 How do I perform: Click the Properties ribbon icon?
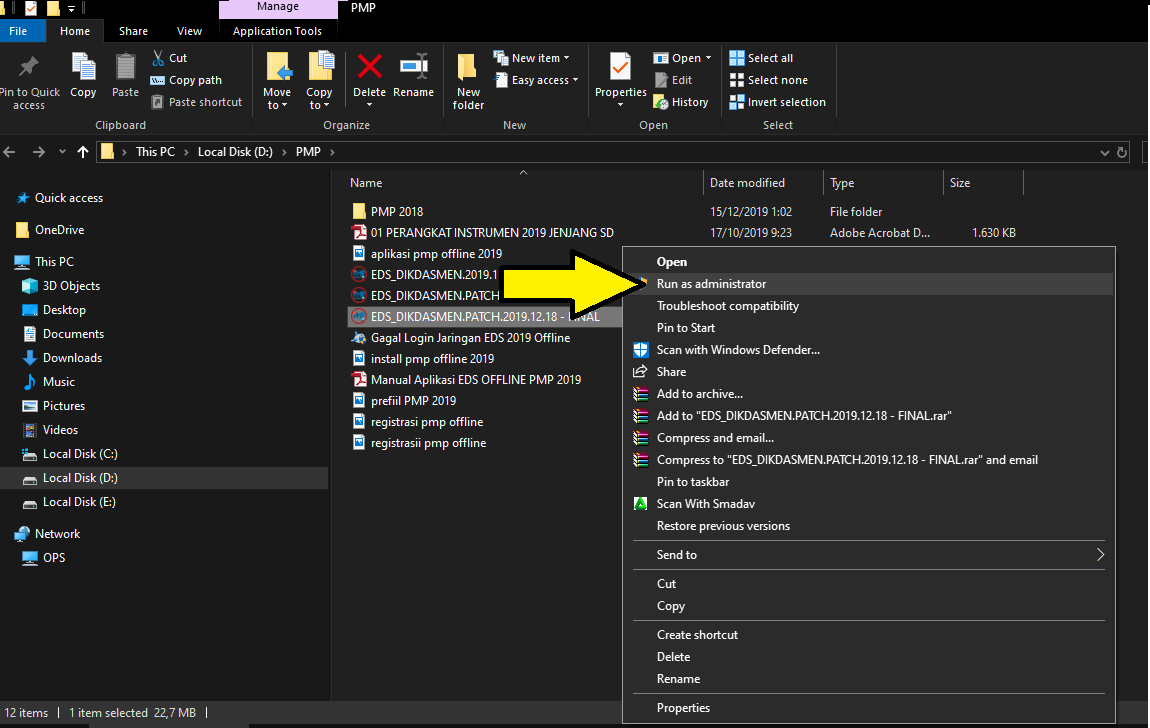pos(620,67)
